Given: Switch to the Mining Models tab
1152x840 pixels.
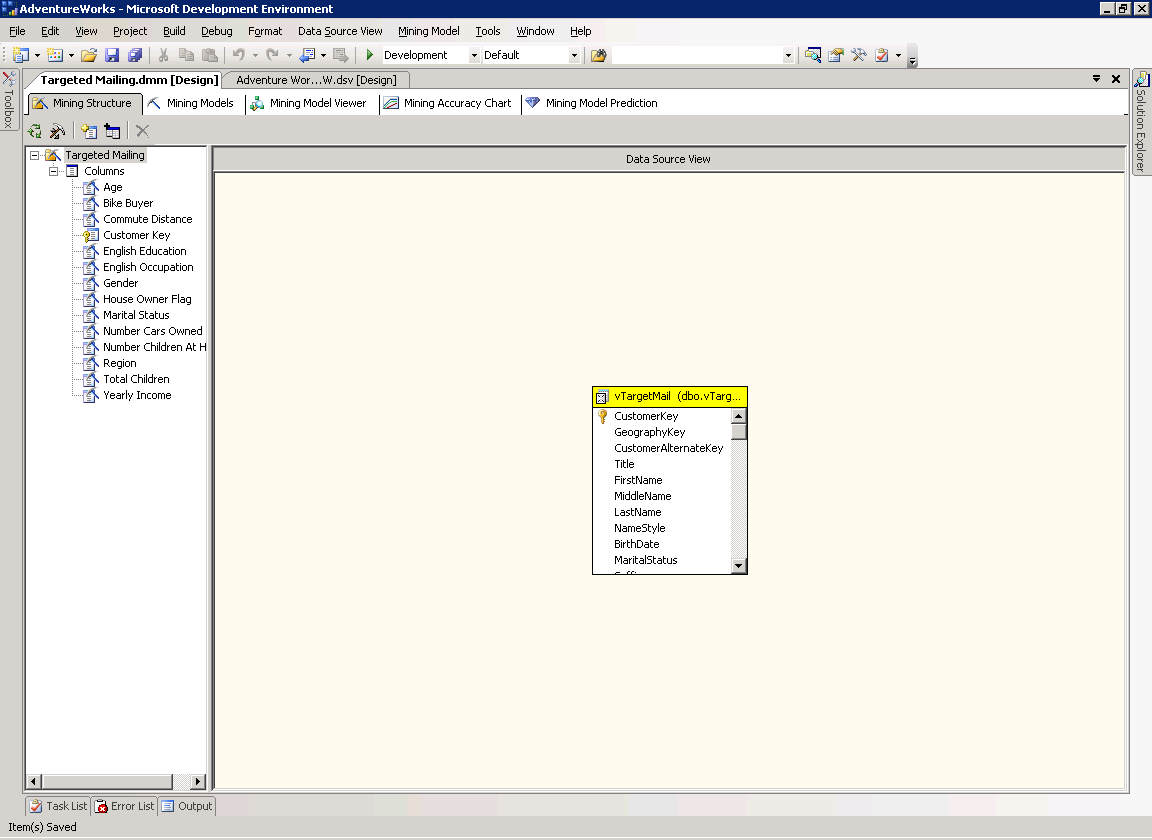Looking at the screenshot, I should [191, 104].
